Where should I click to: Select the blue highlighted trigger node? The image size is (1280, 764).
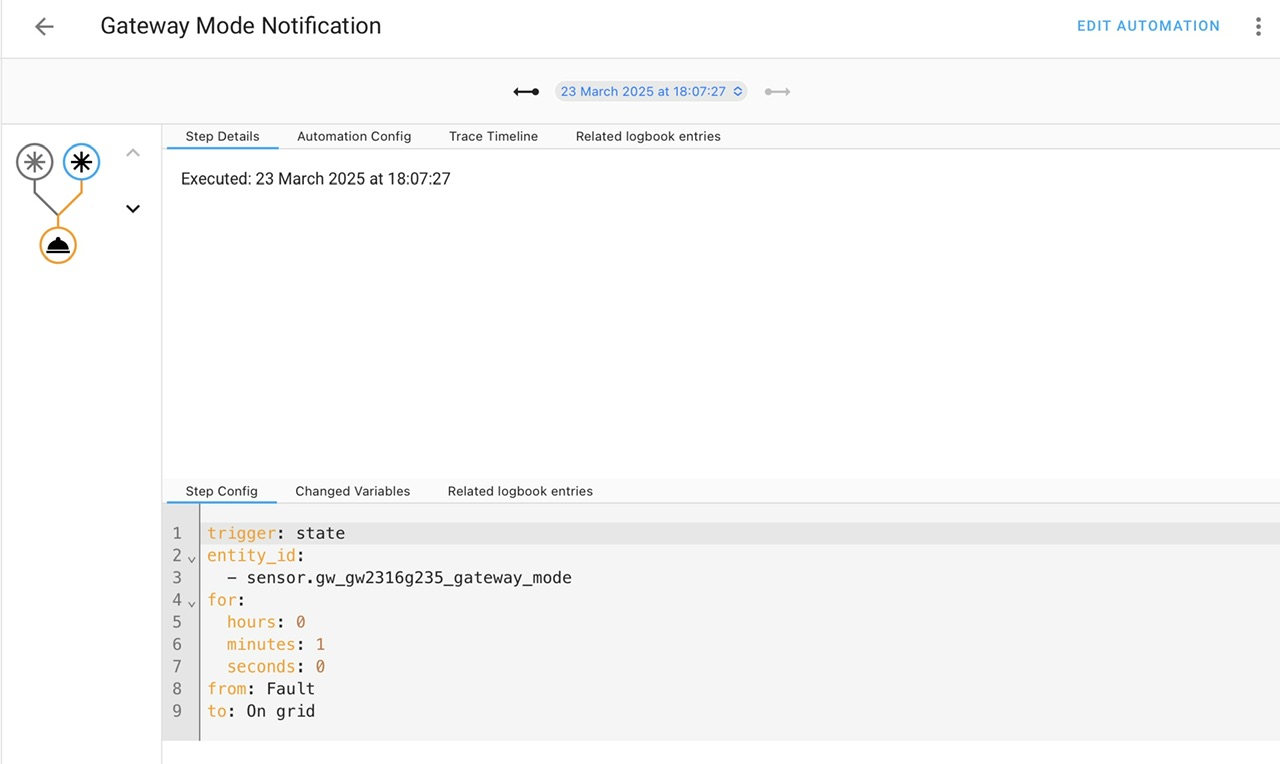tap(82, 162)
